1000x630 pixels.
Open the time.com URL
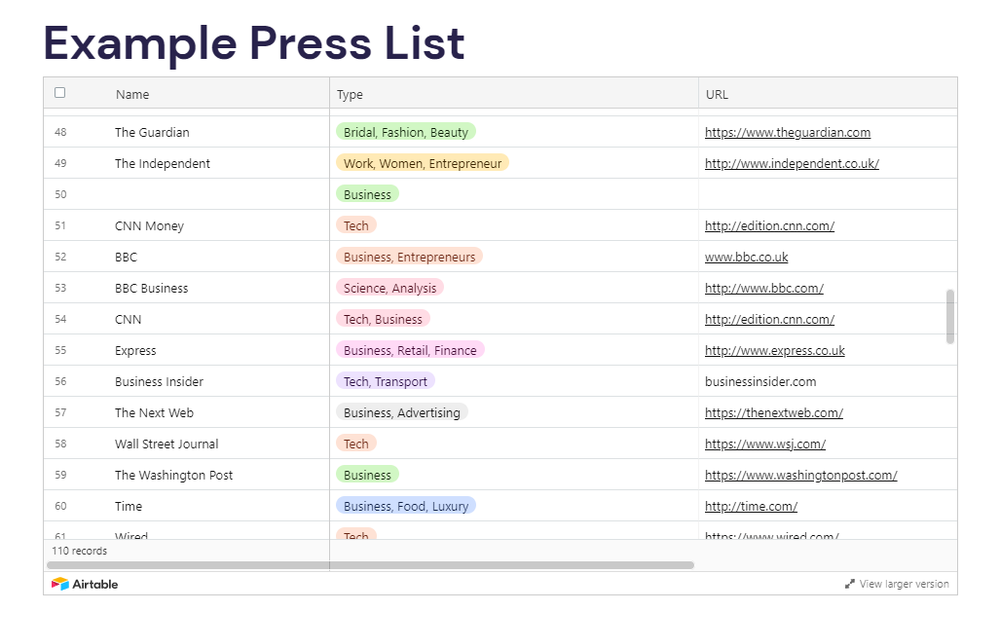click(751, 507)
